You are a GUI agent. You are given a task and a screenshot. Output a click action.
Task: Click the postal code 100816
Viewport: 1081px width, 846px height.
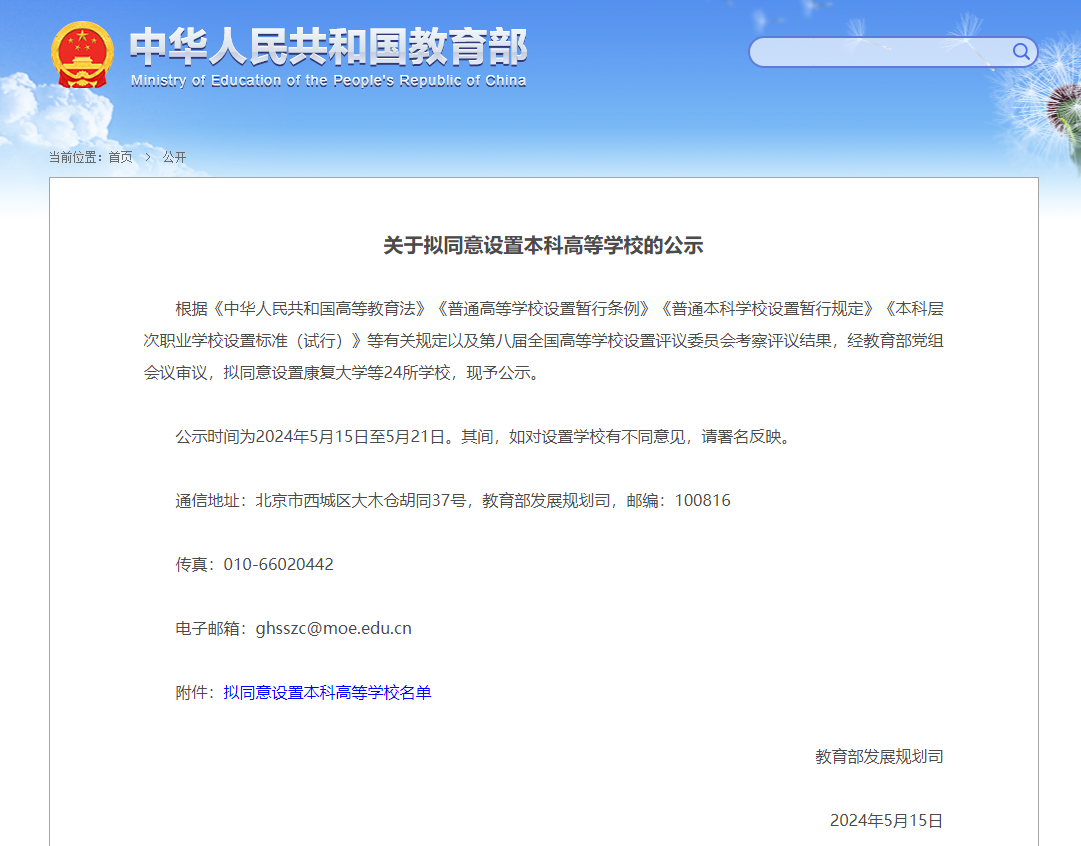(702, 500)
